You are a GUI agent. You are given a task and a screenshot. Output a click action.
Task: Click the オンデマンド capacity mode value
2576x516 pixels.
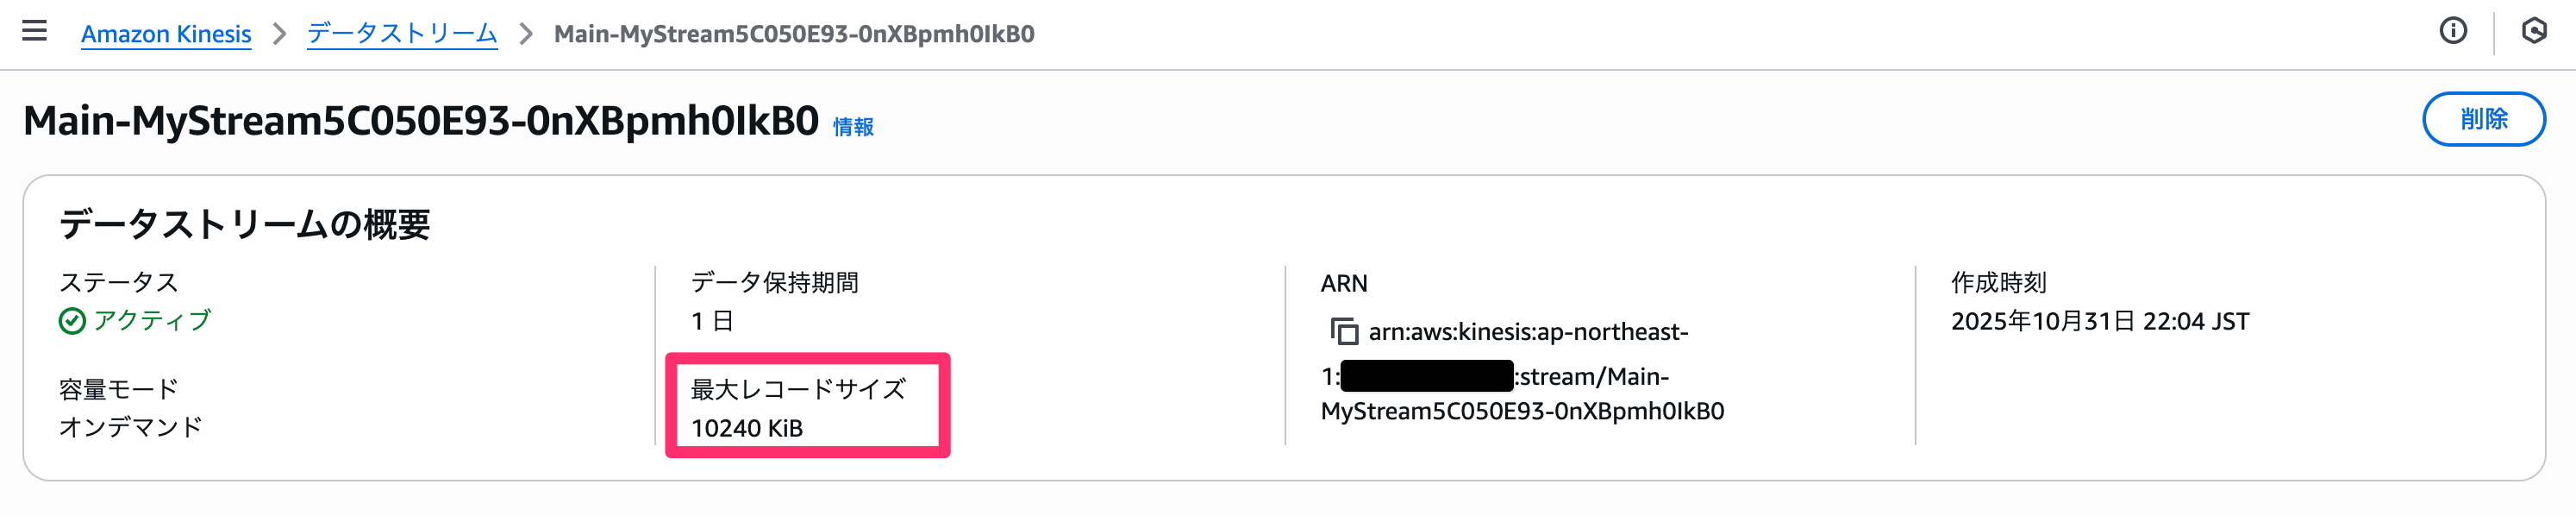(131, 427)
